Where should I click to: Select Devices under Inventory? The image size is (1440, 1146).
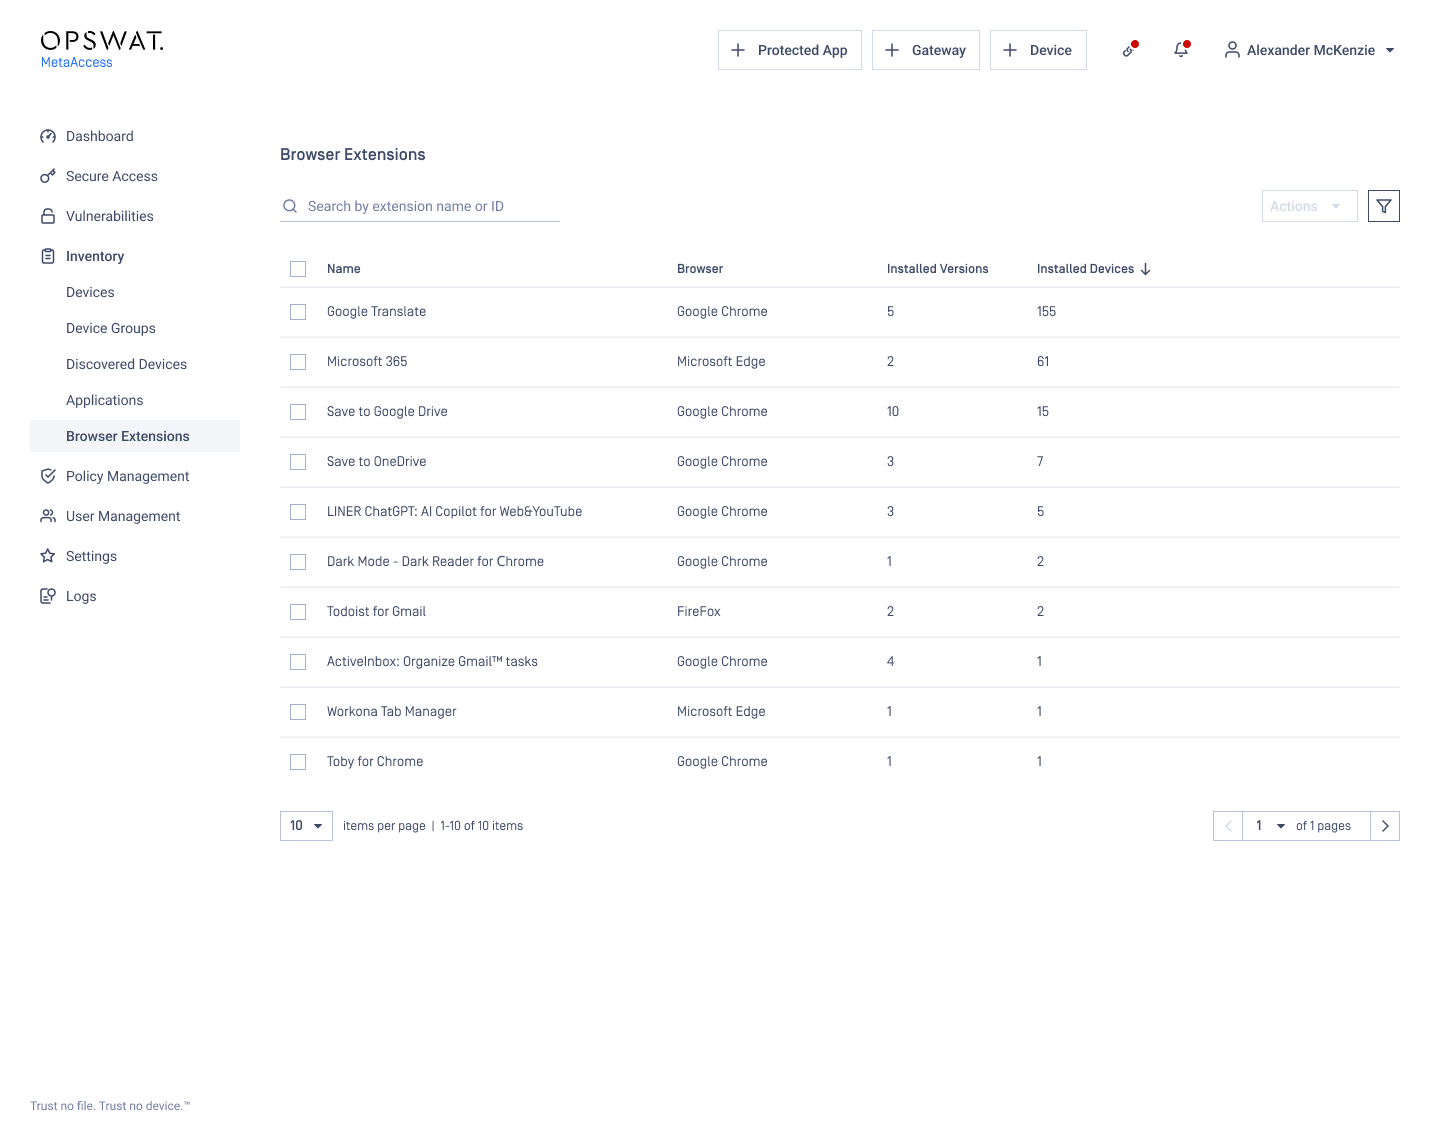coord(90,292)
